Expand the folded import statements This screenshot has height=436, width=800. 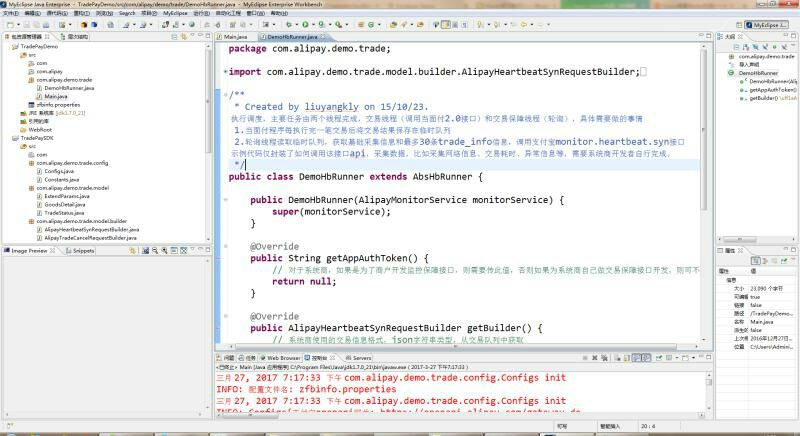point(225,72)
